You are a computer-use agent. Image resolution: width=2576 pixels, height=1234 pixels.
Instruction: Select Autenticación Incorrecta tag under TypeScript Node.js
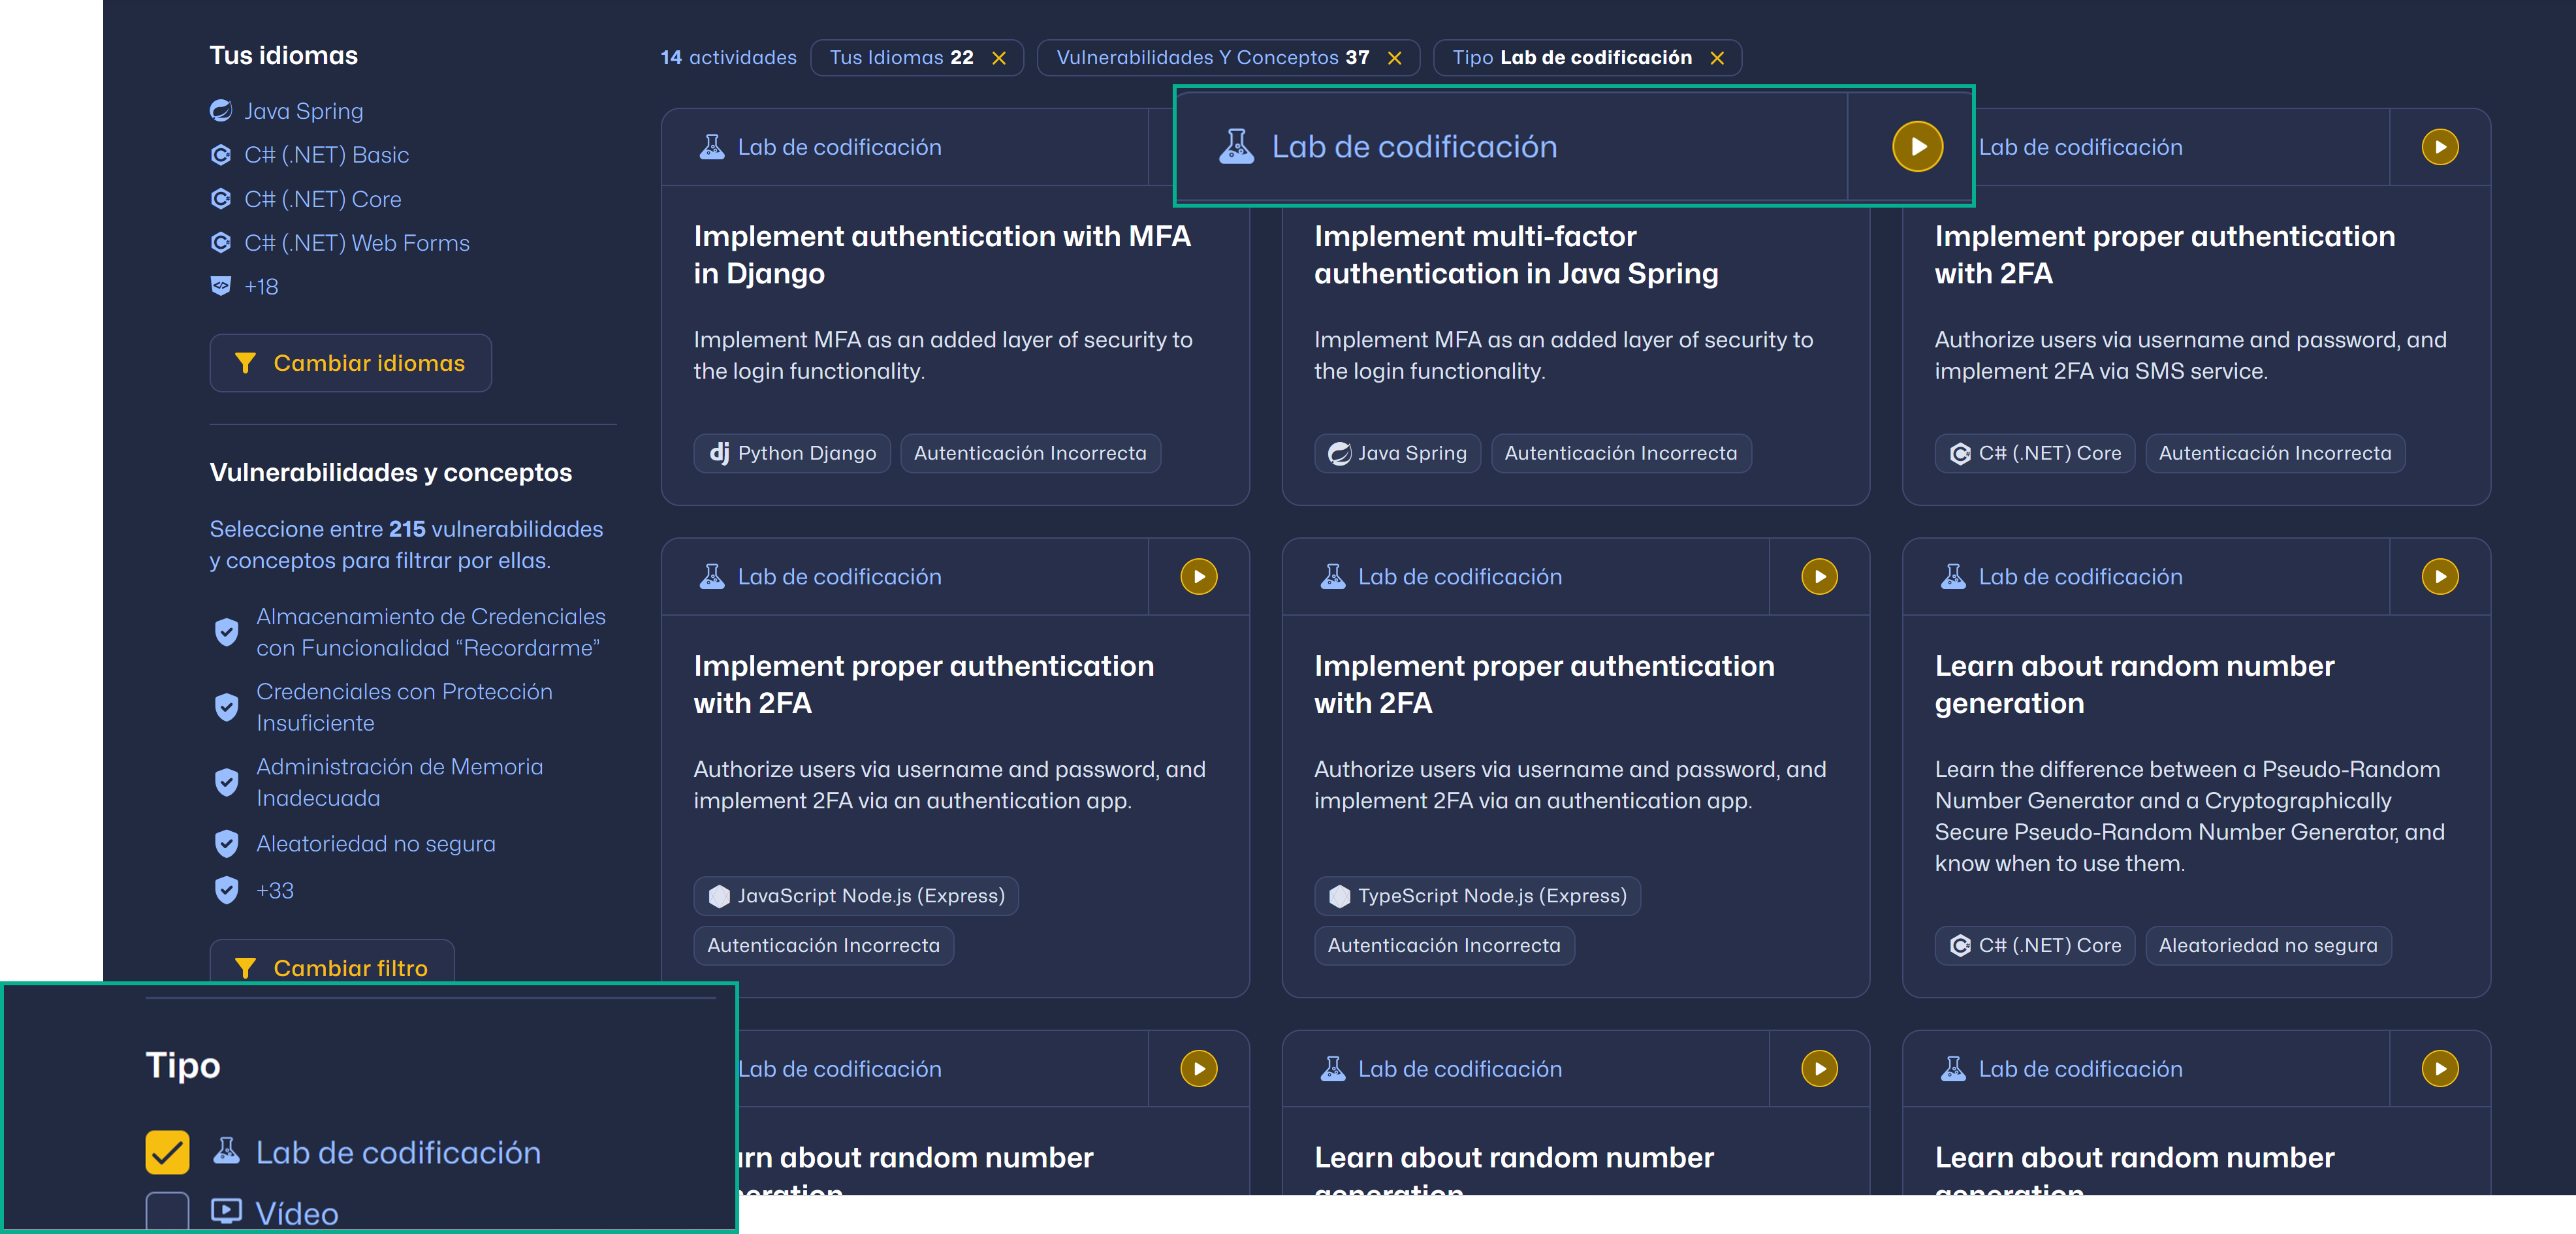click(1444, 946)
